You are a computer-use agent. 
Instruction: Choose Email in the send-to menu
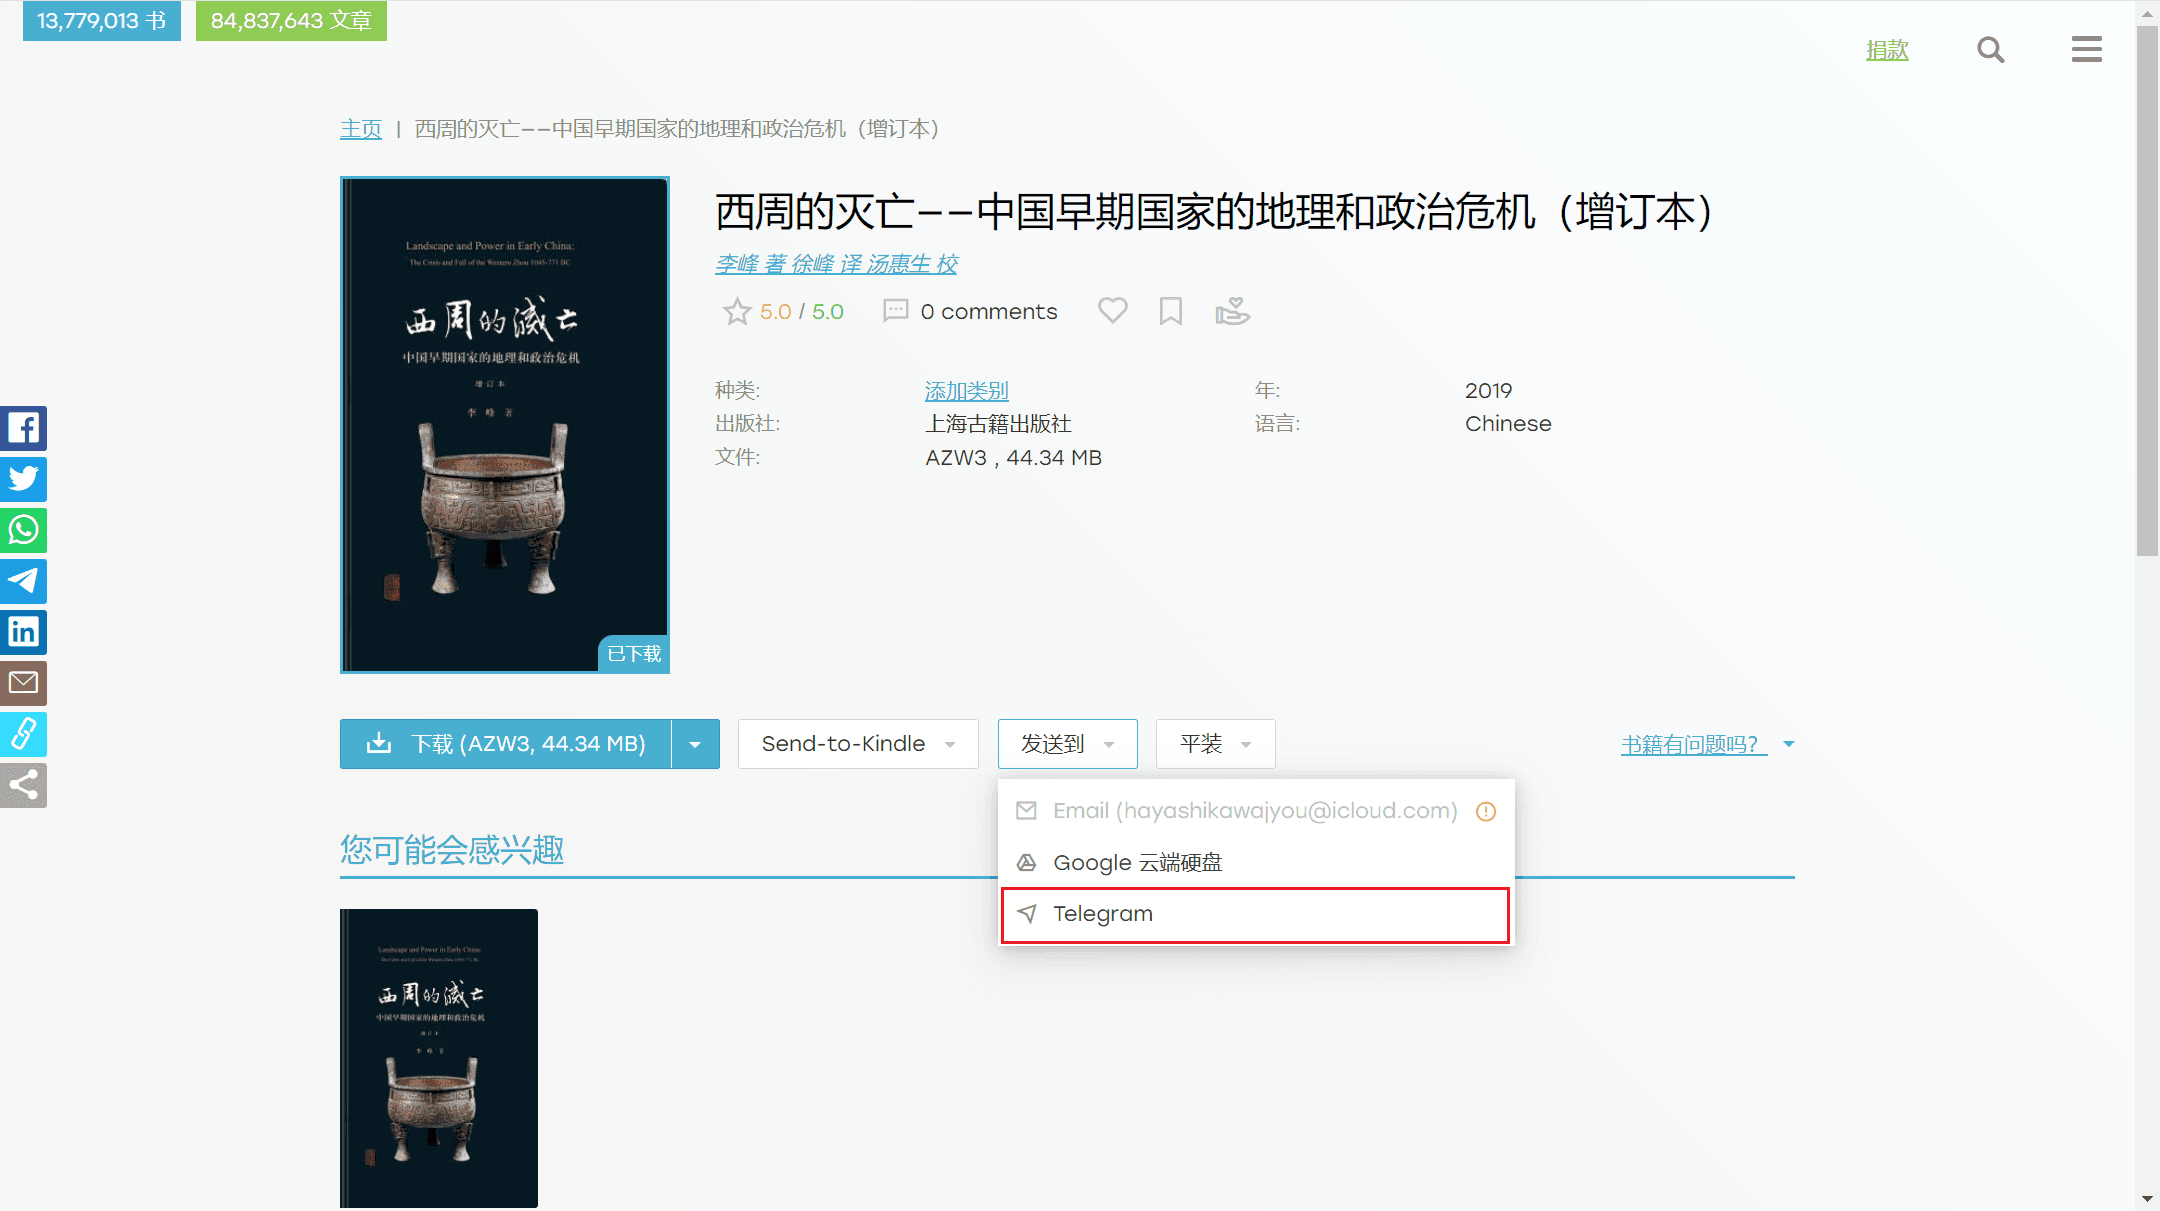click(x=1255, y=811)
